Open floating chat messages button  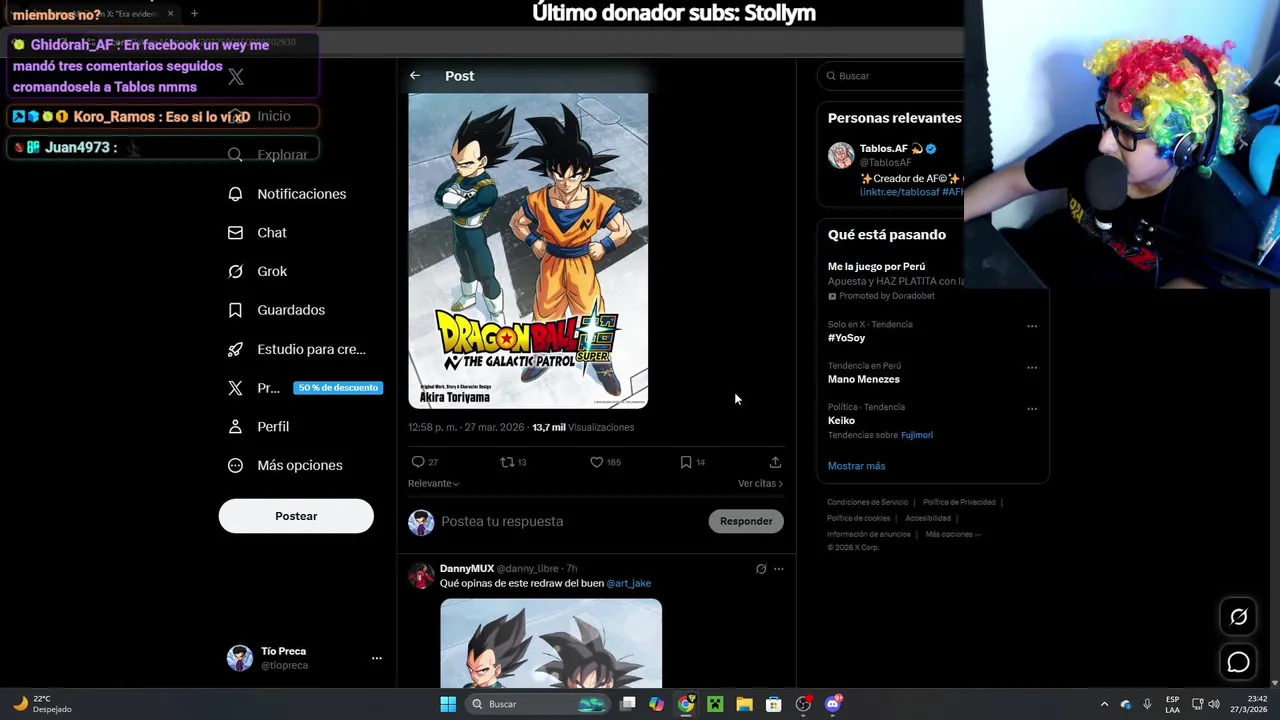point(1238,662)
